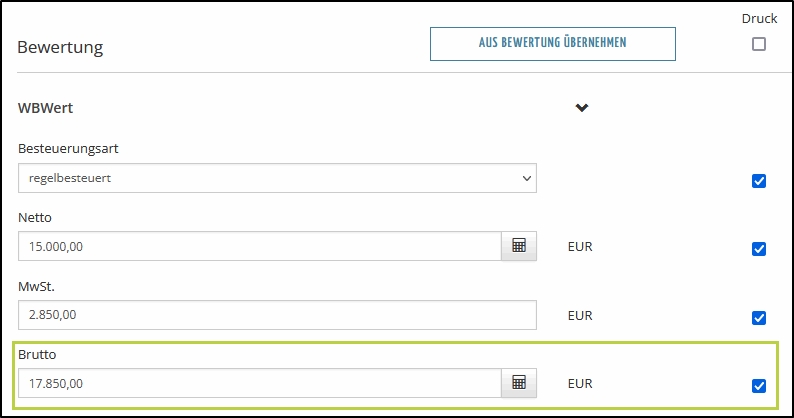
Task: Click the EUR label in Netto row
Action: (x=580, y=247)
